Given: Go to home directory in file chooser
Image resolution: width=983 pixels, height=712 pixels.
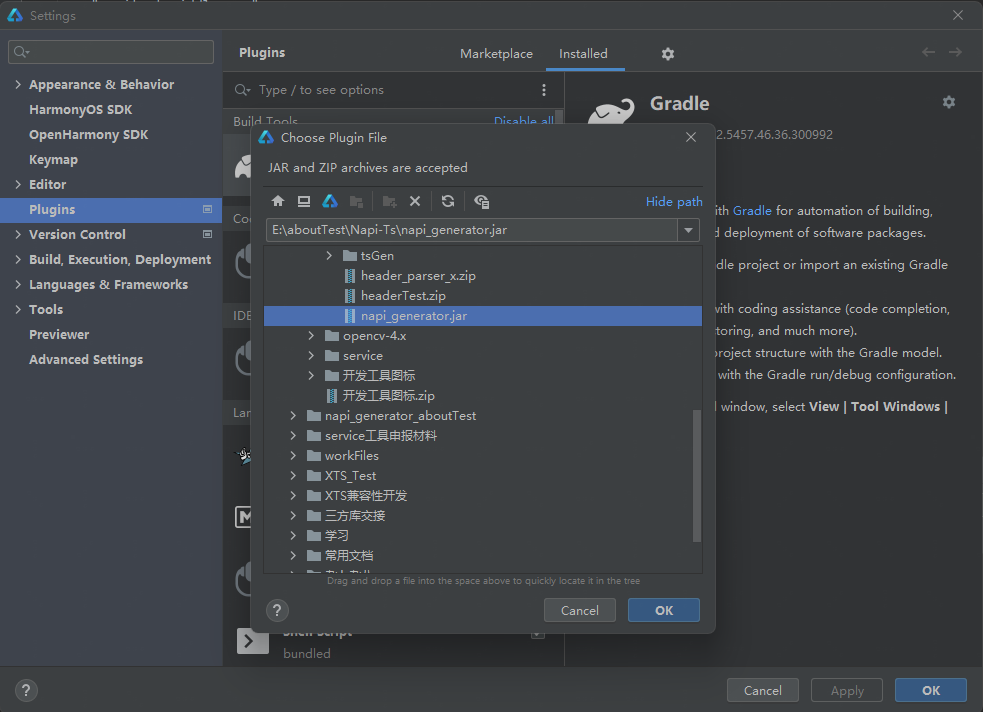Looking at the screenshot, I should [278, 201].
